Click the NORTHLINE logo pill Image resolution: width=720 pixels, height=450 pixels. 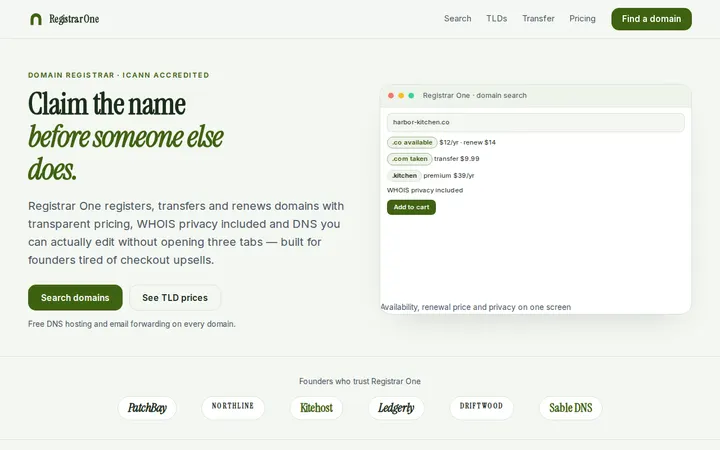click(233, 408)
